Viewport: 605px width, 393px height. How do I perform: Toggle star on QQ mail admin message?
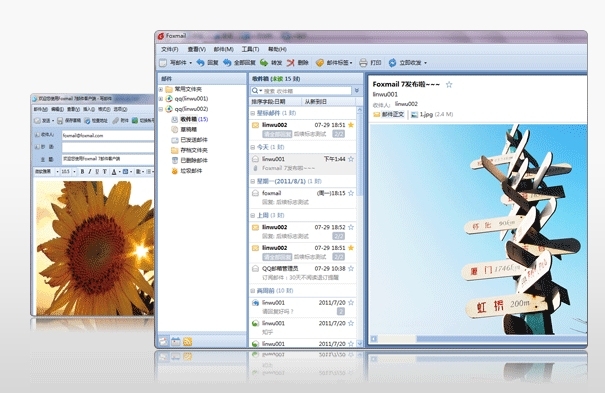tap(351, 268)
